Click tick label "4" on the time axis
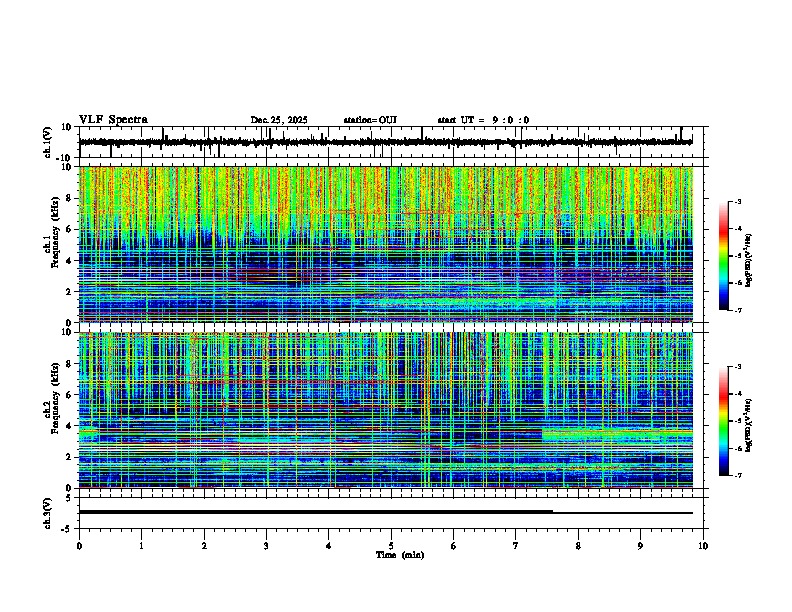 pyautogui.click(x=329, y=546)
